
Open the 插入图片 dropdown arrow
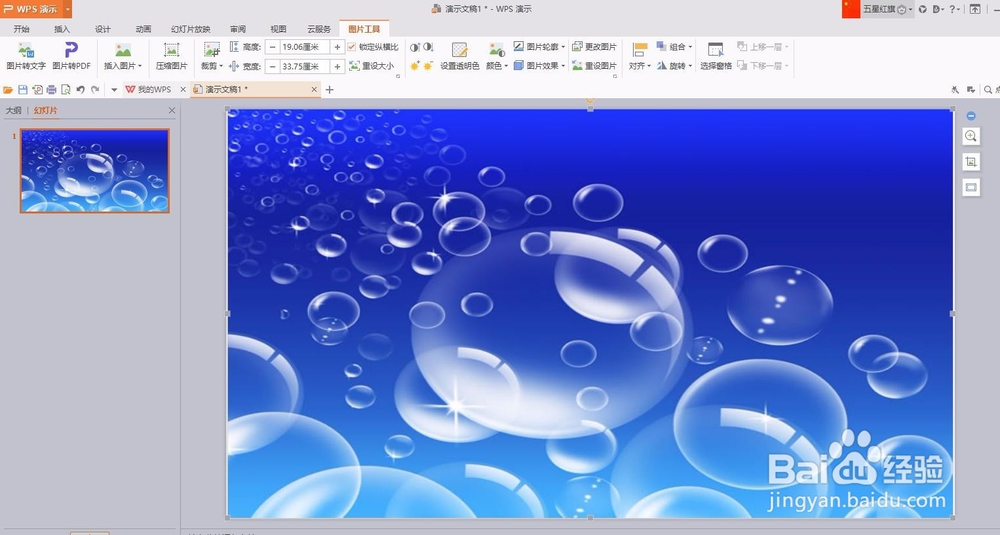click(140, 66)
